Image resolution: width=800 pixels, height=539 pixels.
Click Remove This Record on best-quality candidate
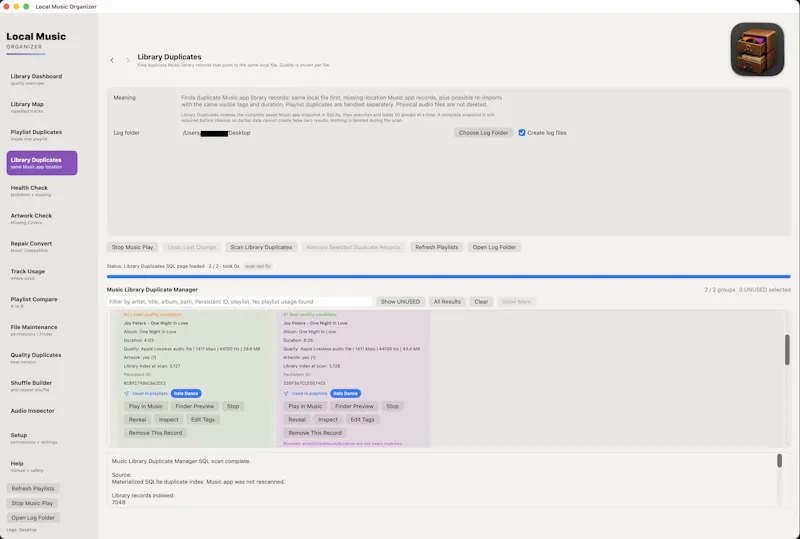coord(315,433)
